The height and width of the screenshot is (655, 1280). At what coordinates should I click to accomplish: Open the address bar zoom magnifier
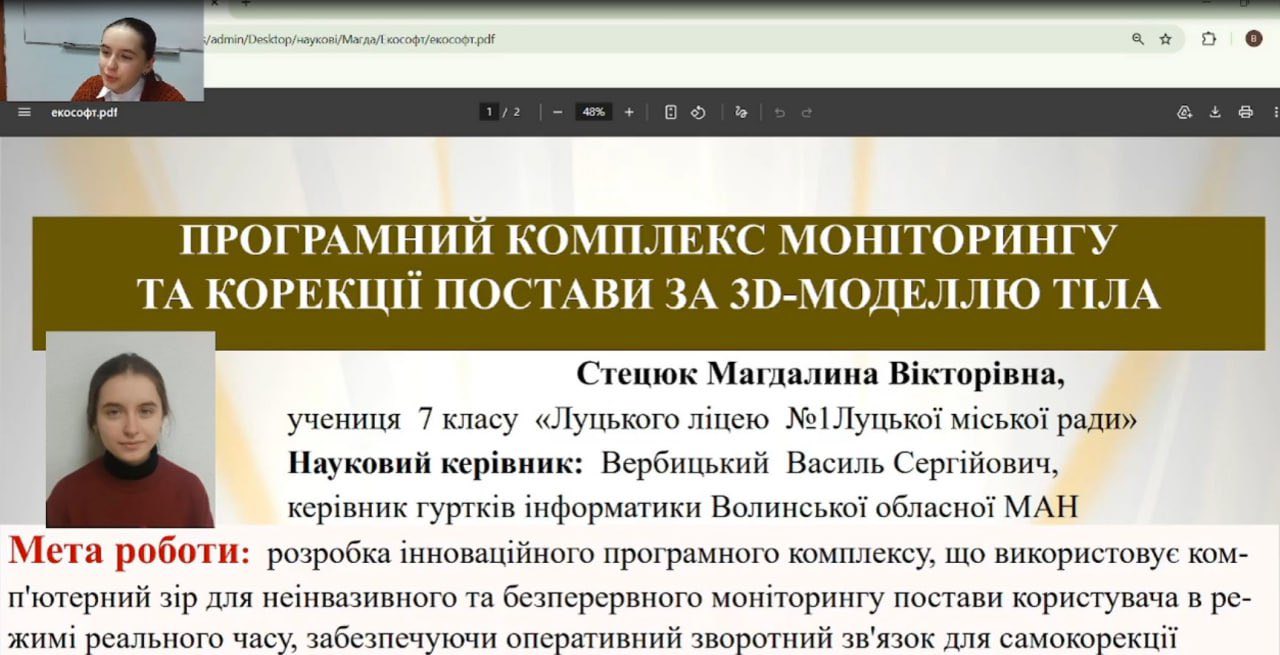(x=1138, y=39)
